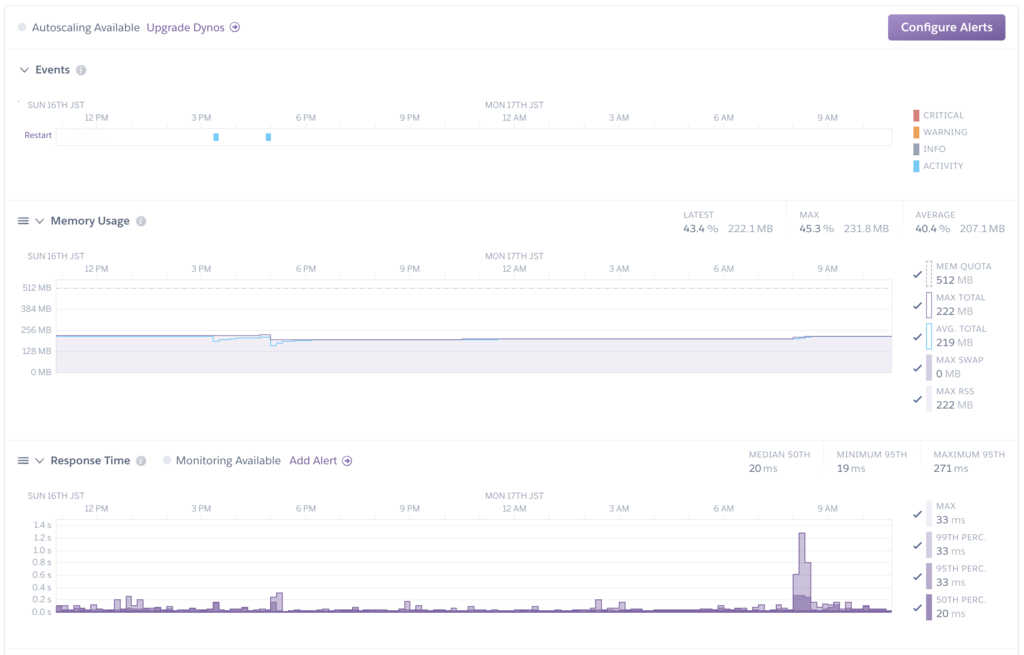Click the AVERAGE 207.1 MB memory value
The width and height of the screenshot is (1024, 655).
(982, 229)
